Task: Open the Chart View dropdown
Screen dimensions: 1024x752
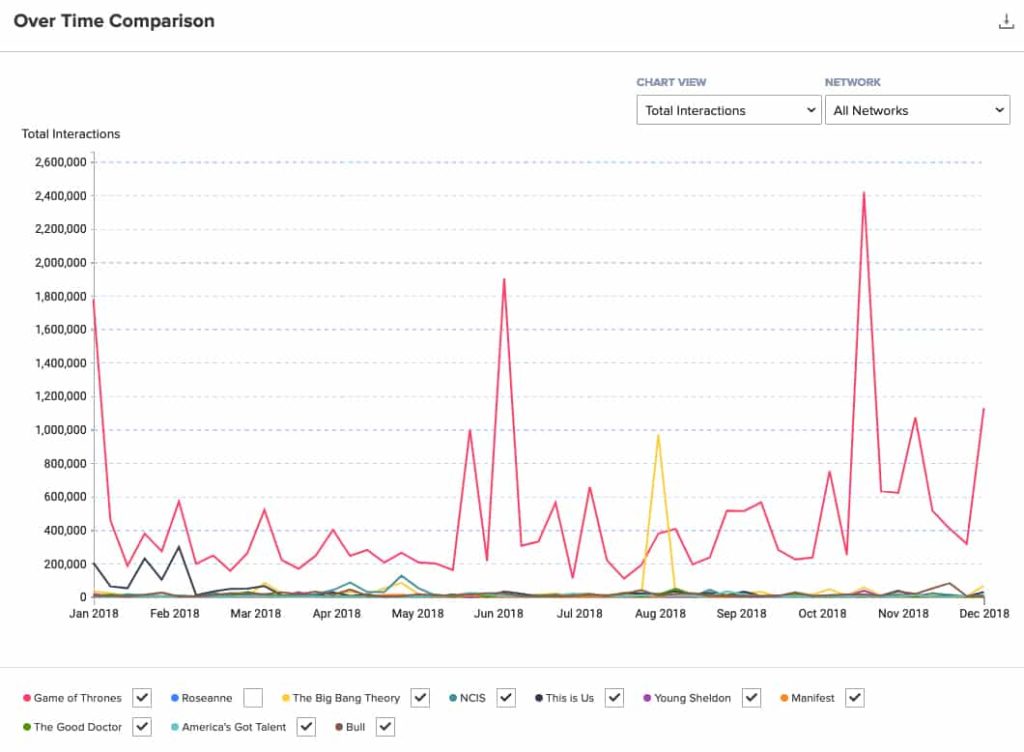Action: (729, 110)
